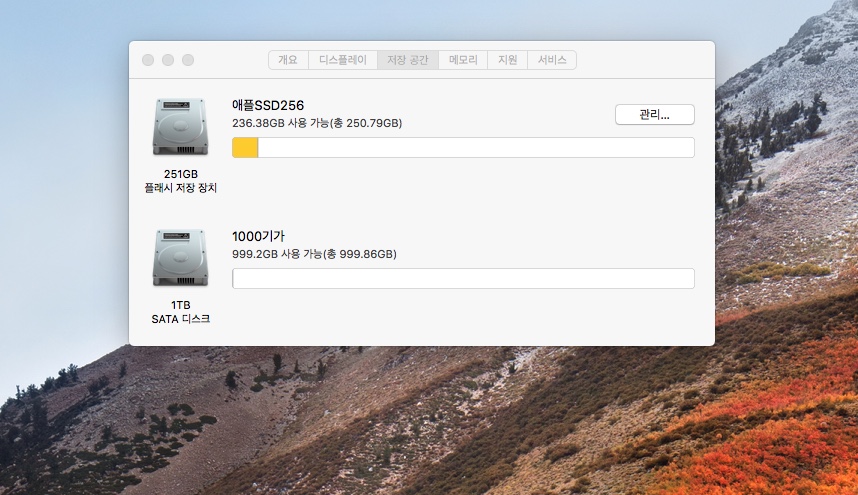
Task: Click the empty part of the 애플SSD256 storage bar
Action: tap(475, 148)
